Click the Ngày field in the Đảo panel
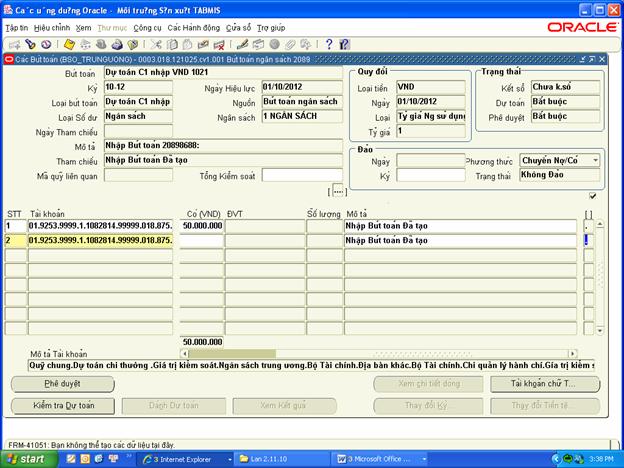Screen dimensions: 624x468 click(x=431, y=161)
